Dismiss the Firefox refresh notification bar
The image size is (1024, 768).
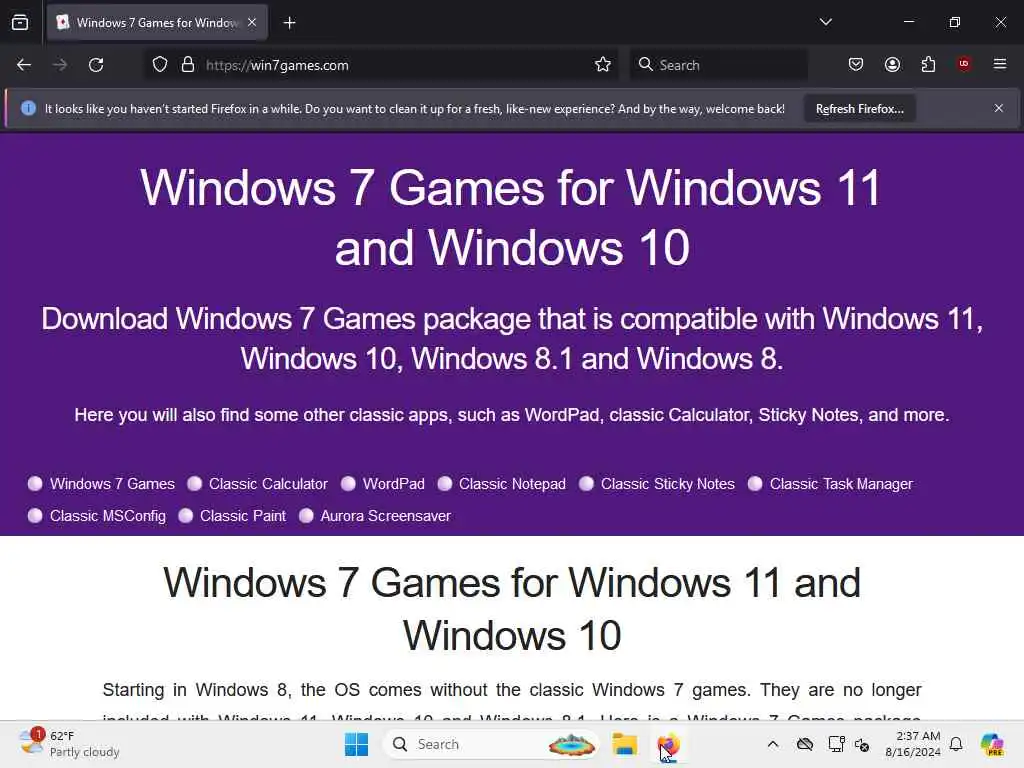coord(999,108)
